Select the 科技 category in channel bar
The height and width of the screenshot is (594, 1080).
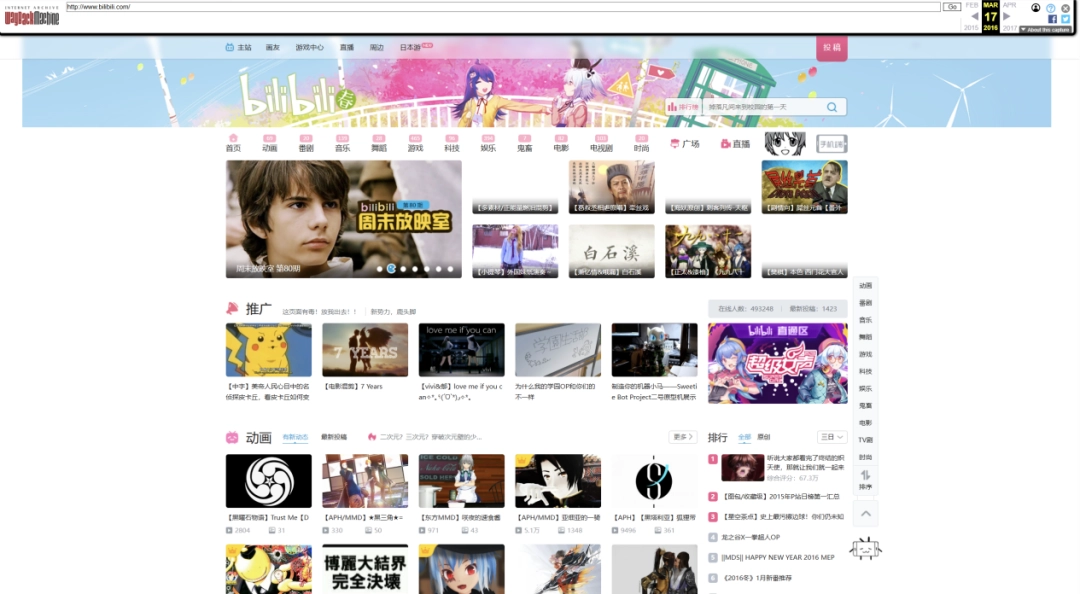click(452, 143)
